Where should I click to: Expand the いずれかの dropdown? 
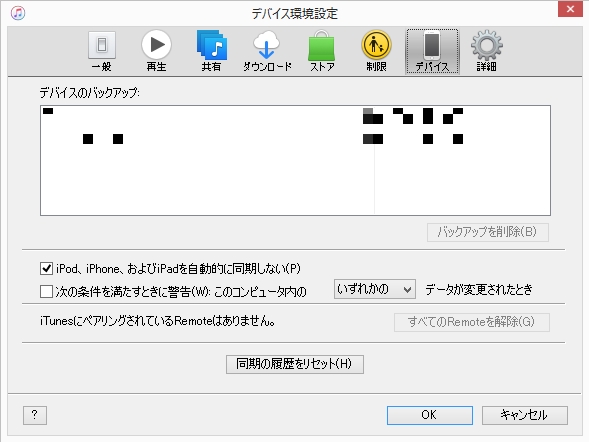pos(375,289)
